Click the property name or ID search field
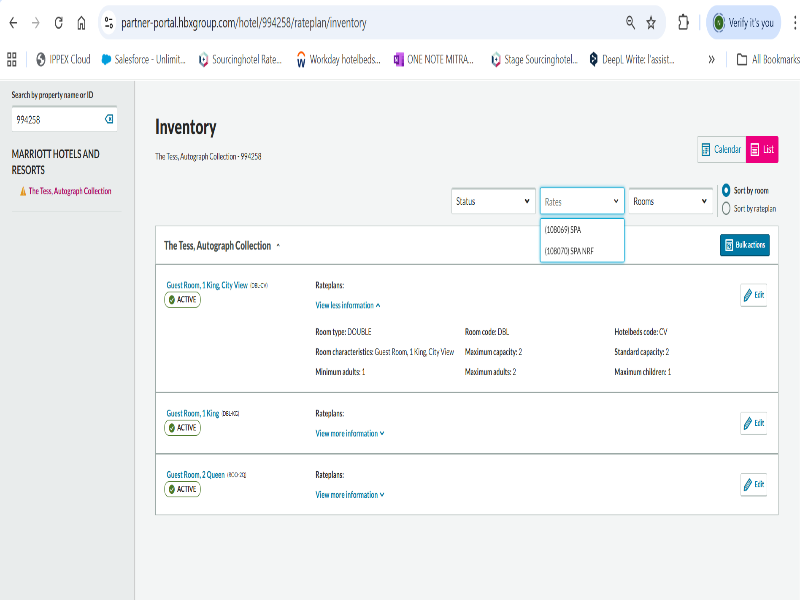 coord(58,119)
